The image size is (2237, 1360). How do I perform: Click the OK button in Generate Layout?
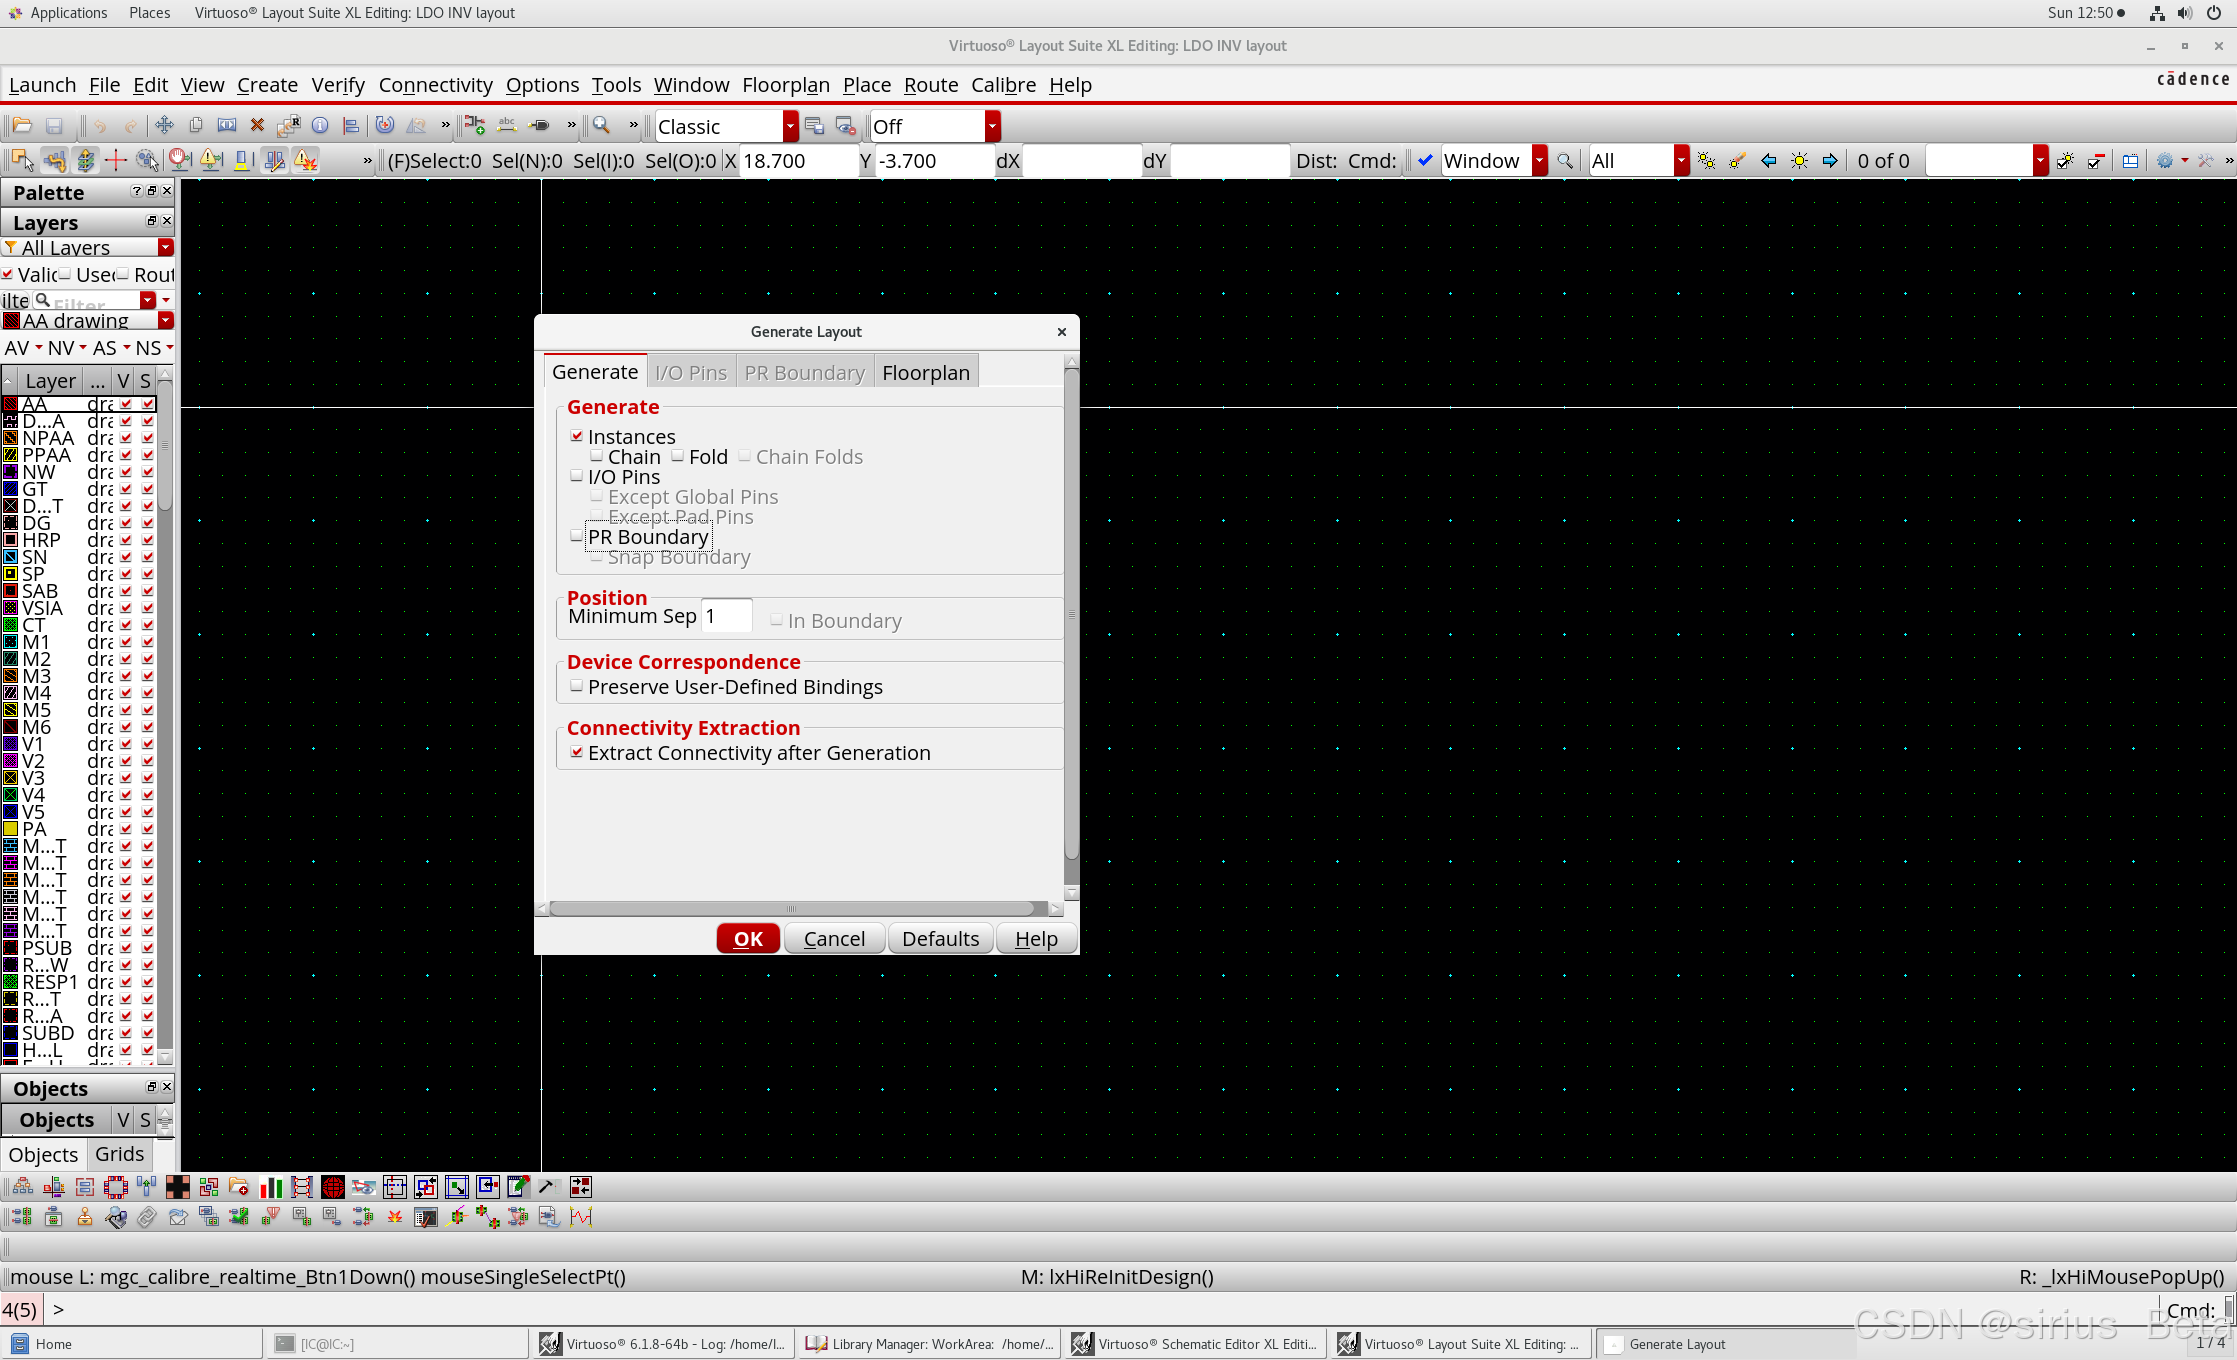click(x=748, y=938)
